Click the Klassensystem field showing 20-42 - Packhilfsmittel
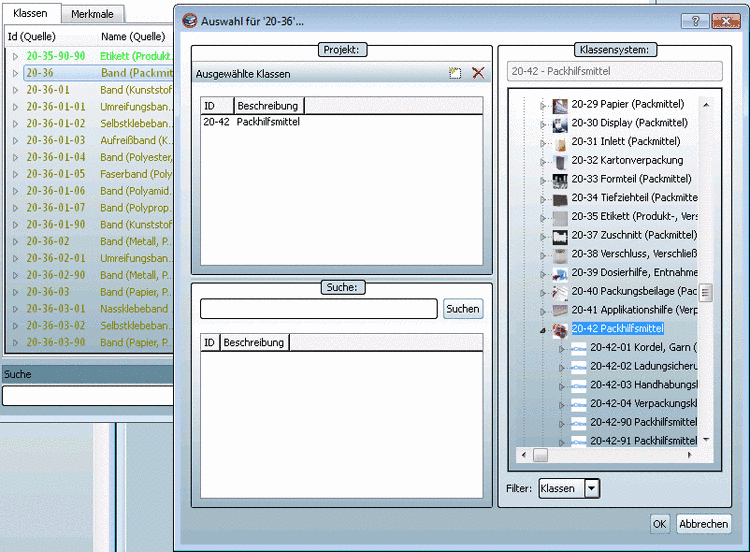The width and height of the screenshot is (750, 552). 615,71
